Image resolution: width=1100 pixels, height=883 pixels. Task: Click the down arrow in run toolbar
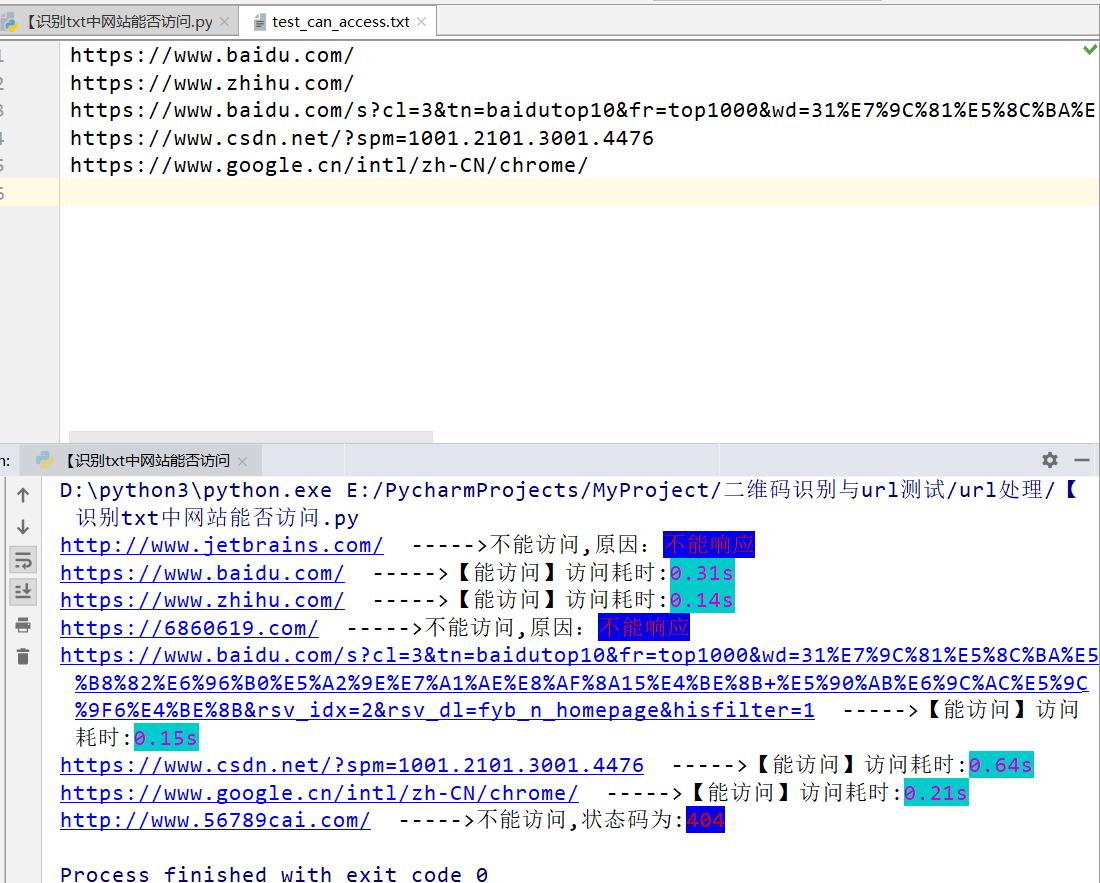[x=23, y=526]
